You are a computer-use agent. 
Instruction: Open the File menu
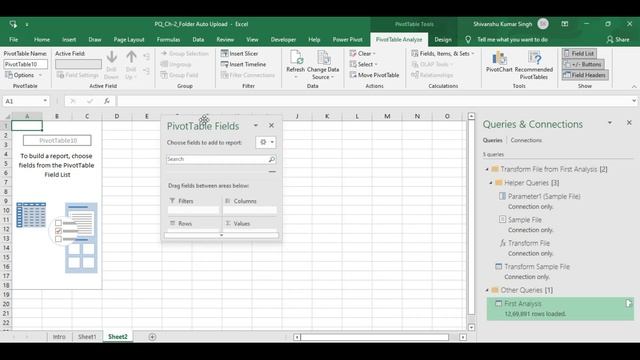13,40
